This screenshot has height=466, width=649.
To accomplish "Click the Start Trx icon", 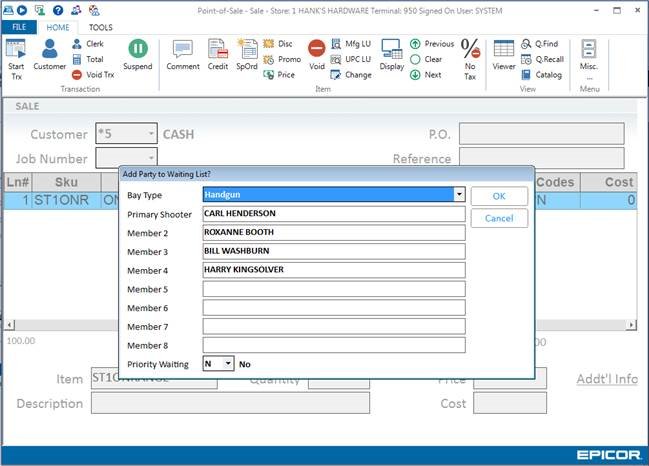I will click(16, 50).
